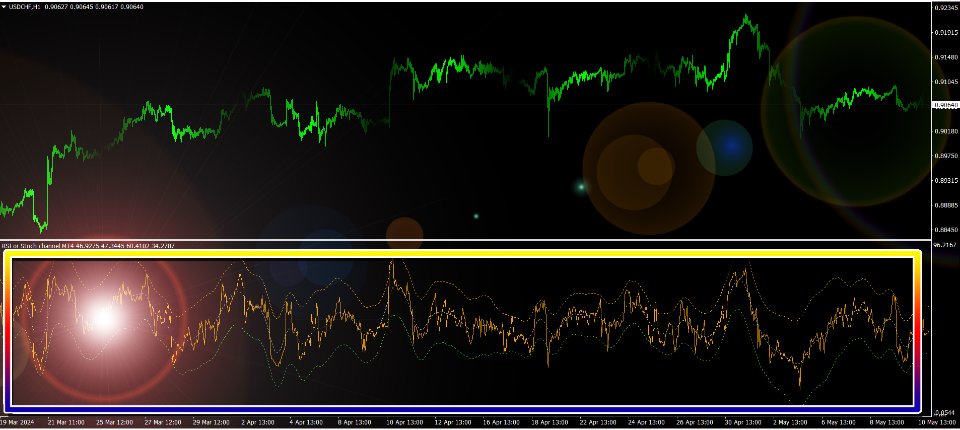Click the 0.89750 price level on the scale

tap(945, 156)
